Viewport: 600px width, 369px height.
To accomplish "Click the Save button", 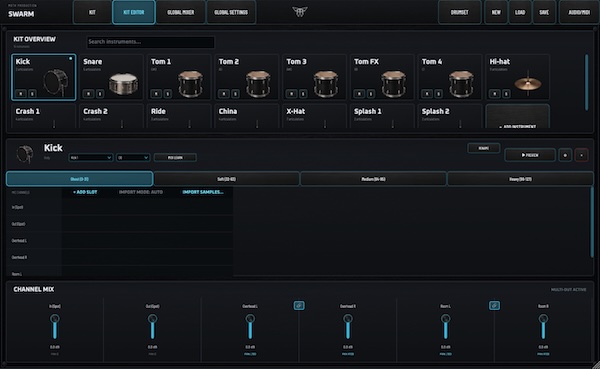I will point(544,12).
